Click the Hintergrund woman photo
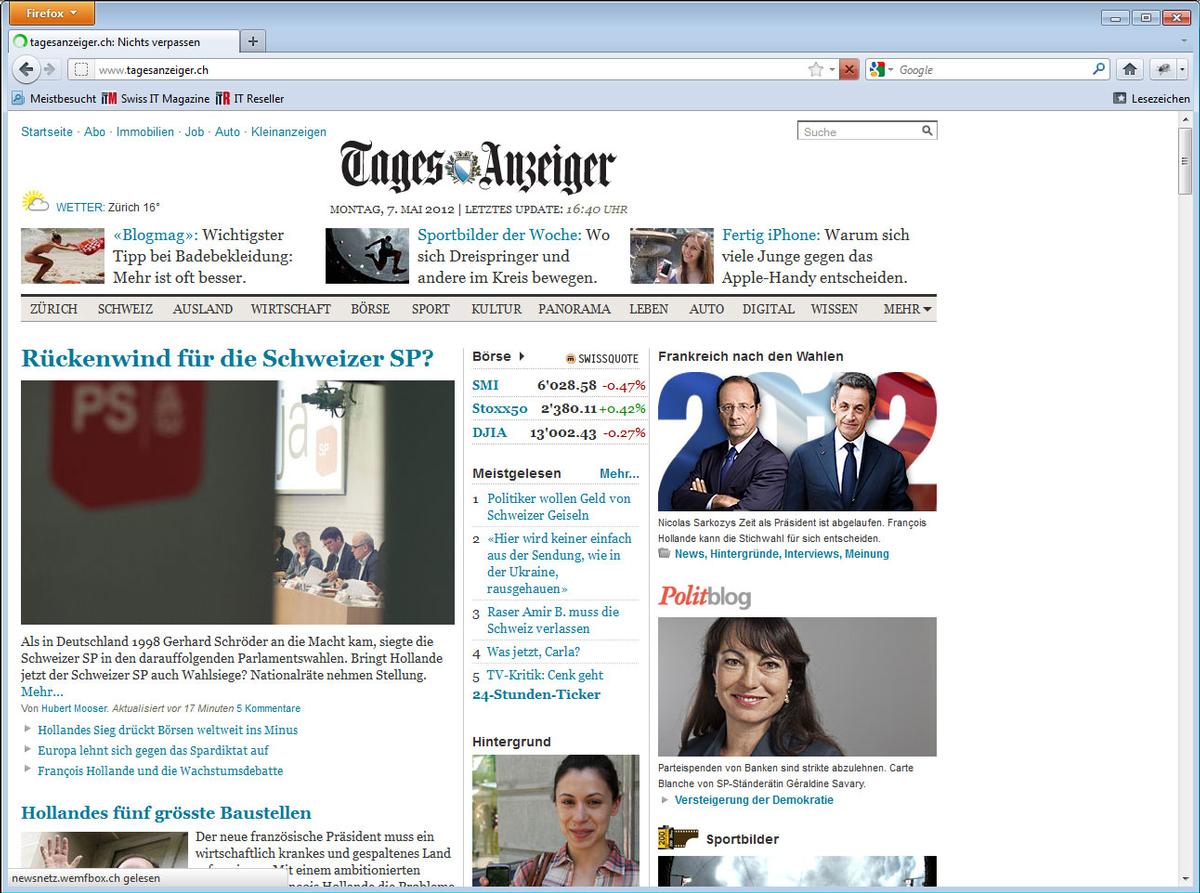1200x893 pixels. click(555, 822)
